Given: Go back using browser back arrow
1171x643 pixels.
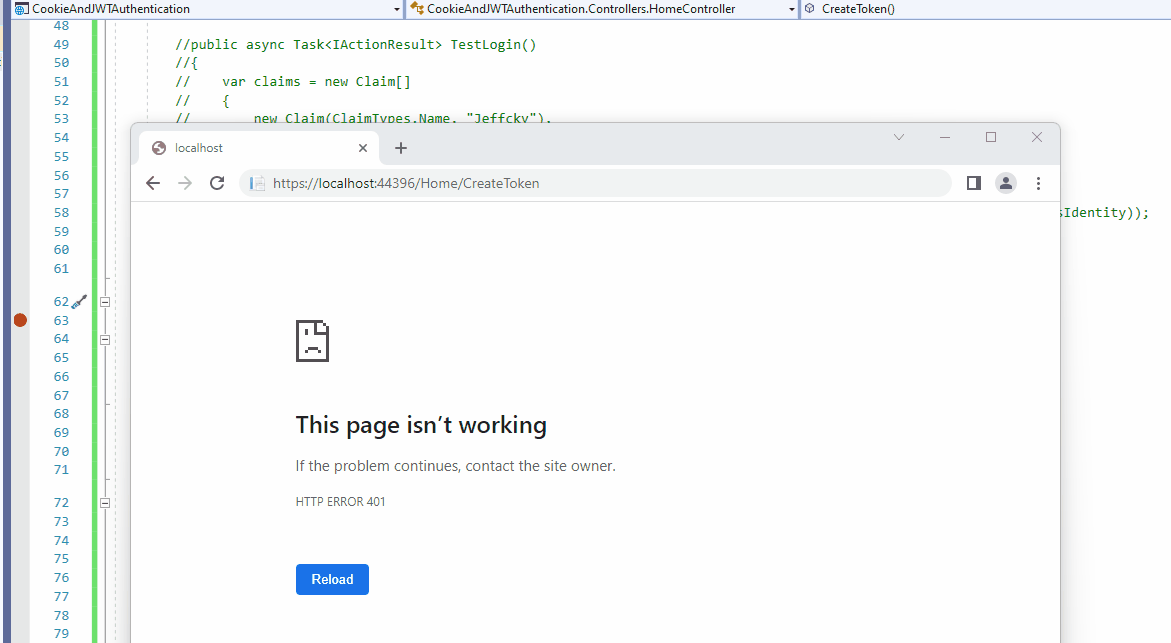Looking at the screenshot, I should tap(153, 183).
